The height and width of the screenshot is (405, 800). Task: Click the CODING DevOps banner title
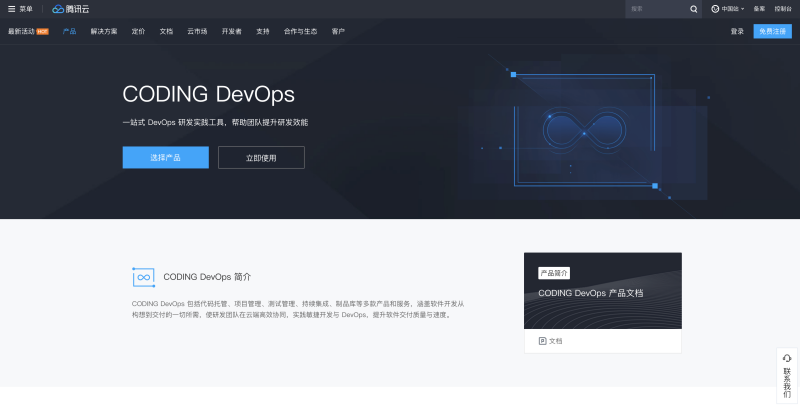209,94
